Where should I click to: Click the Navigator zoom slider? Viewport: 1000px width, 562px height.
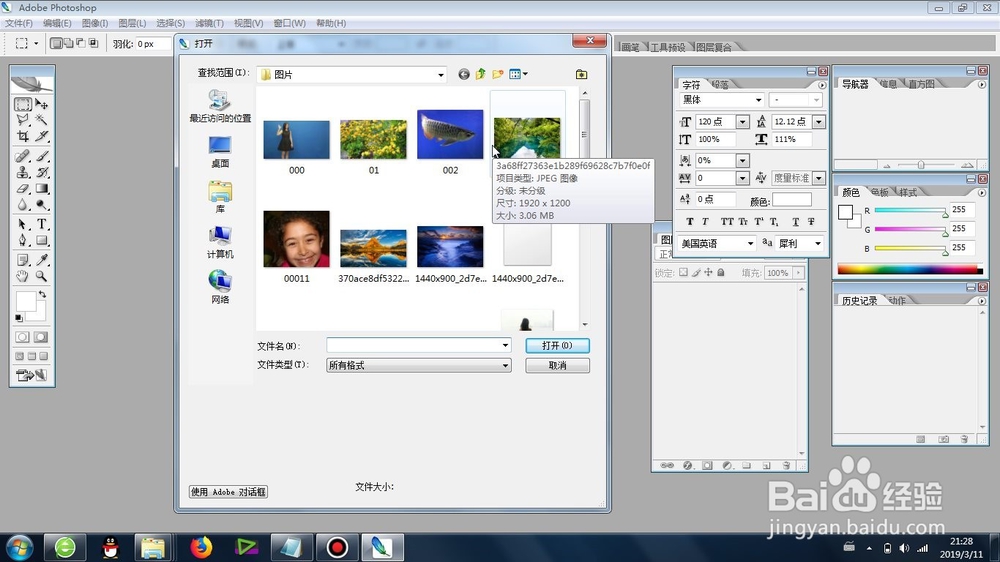[x=921, y=165]
